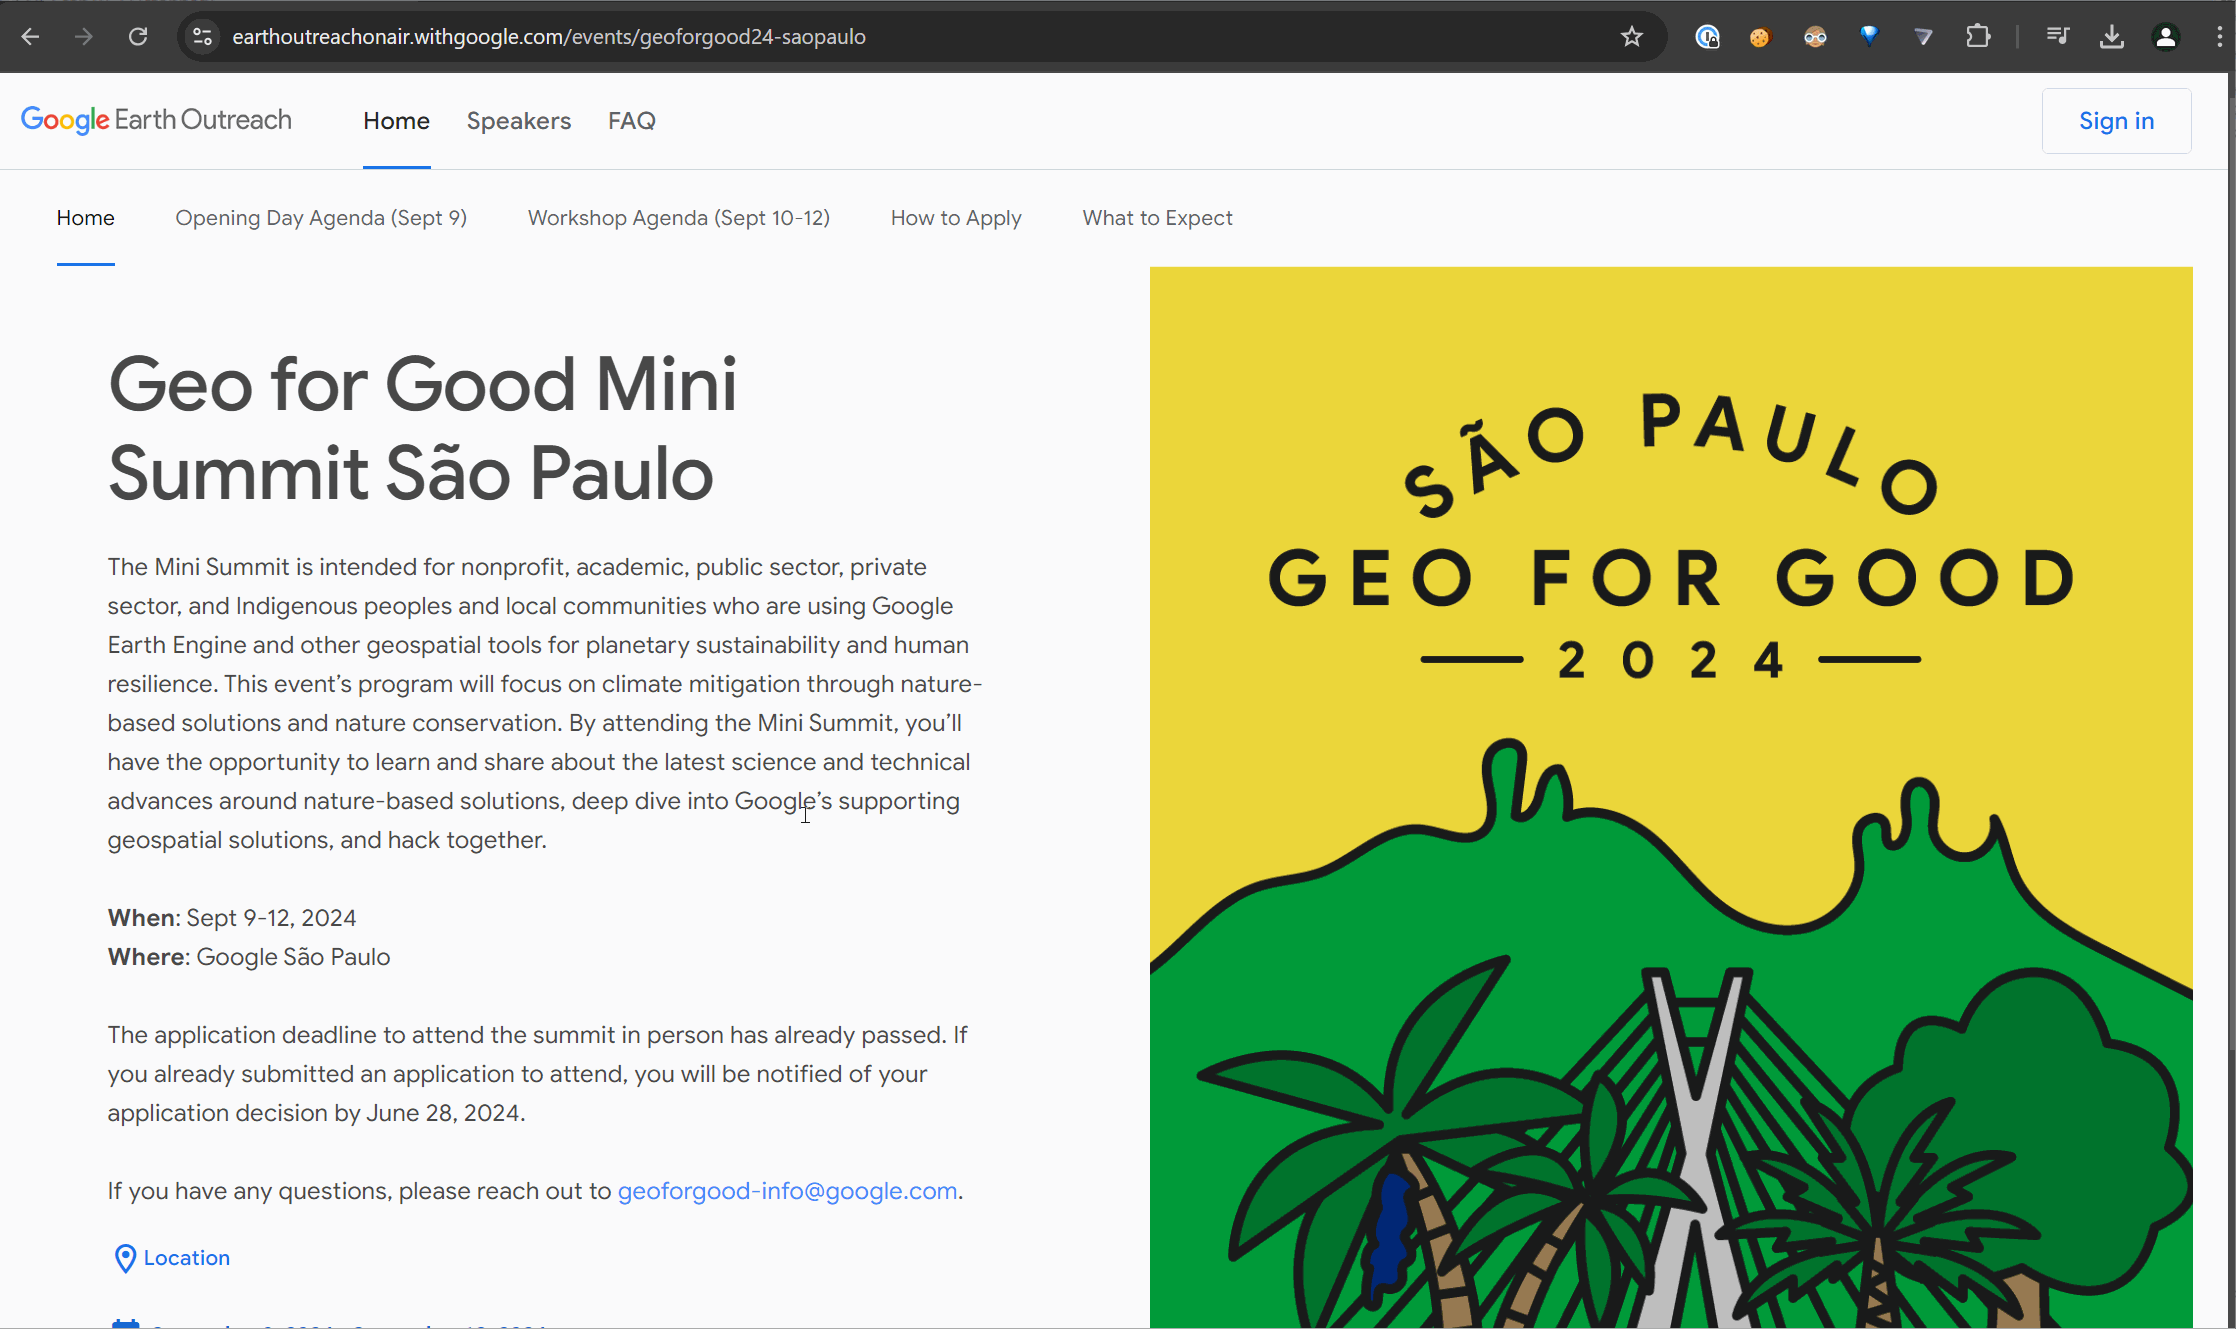This screenshot has width=2236, height=1329.
Task: Open the media controls icon
Action: (x=2057, y=37)
